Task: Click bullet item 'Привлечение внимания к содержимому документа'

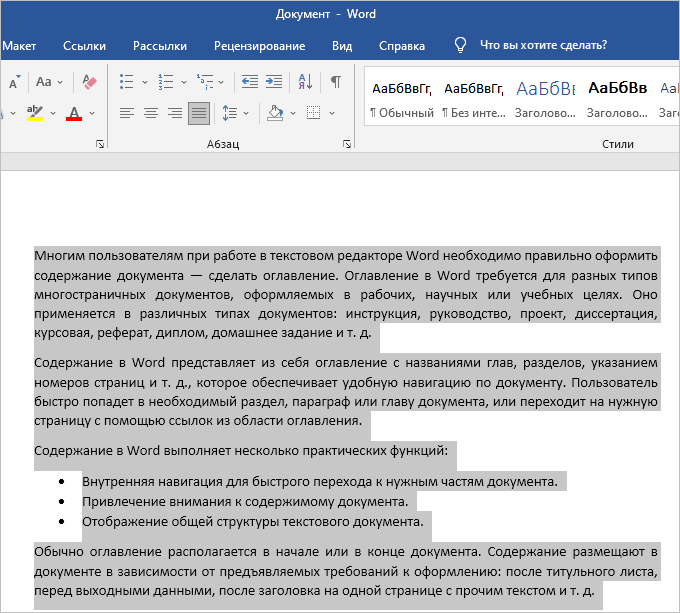Action: [x=245, y=502]
